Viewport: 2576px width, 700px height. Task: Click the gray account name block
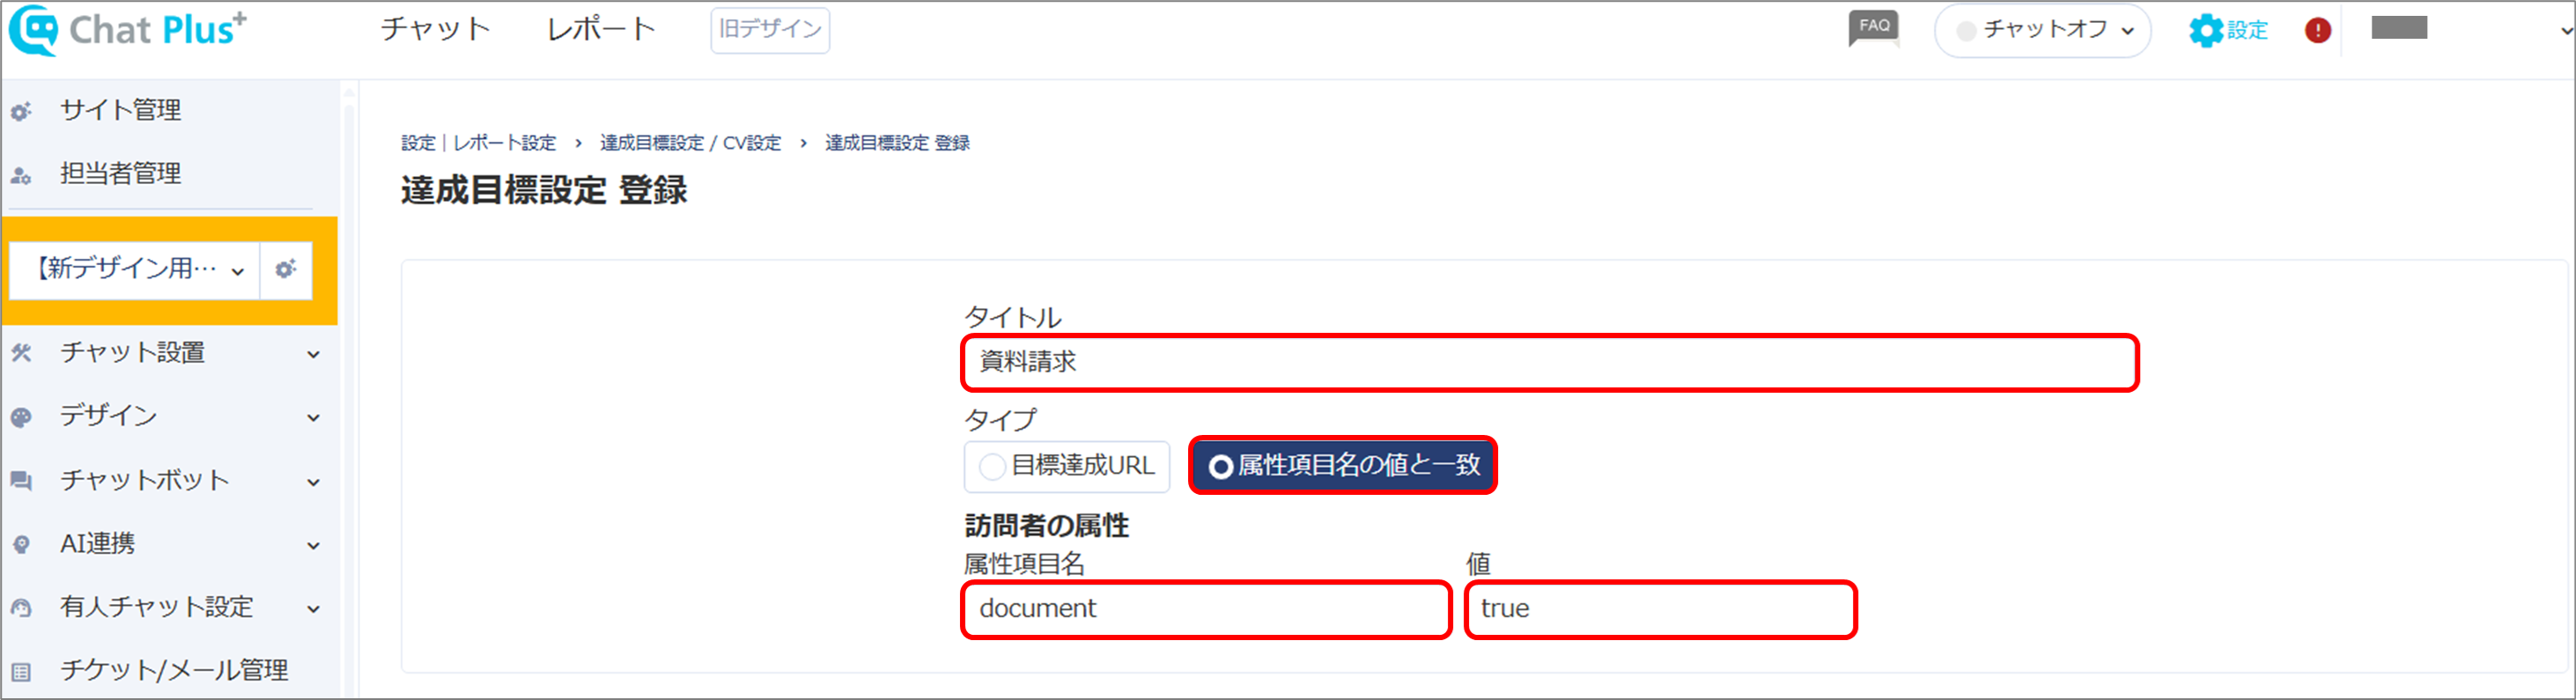pos(2399,28)
